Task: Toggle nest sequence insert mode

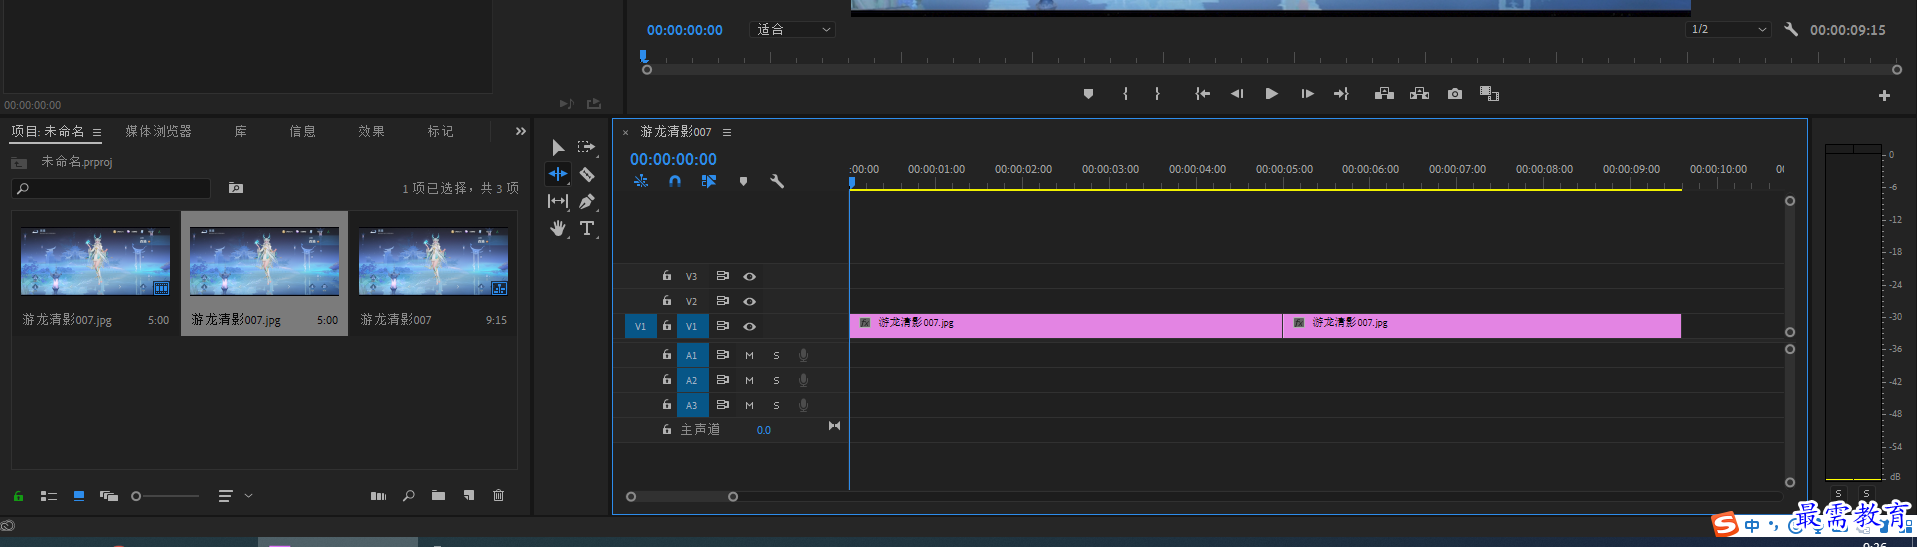Action: point(641,181)
